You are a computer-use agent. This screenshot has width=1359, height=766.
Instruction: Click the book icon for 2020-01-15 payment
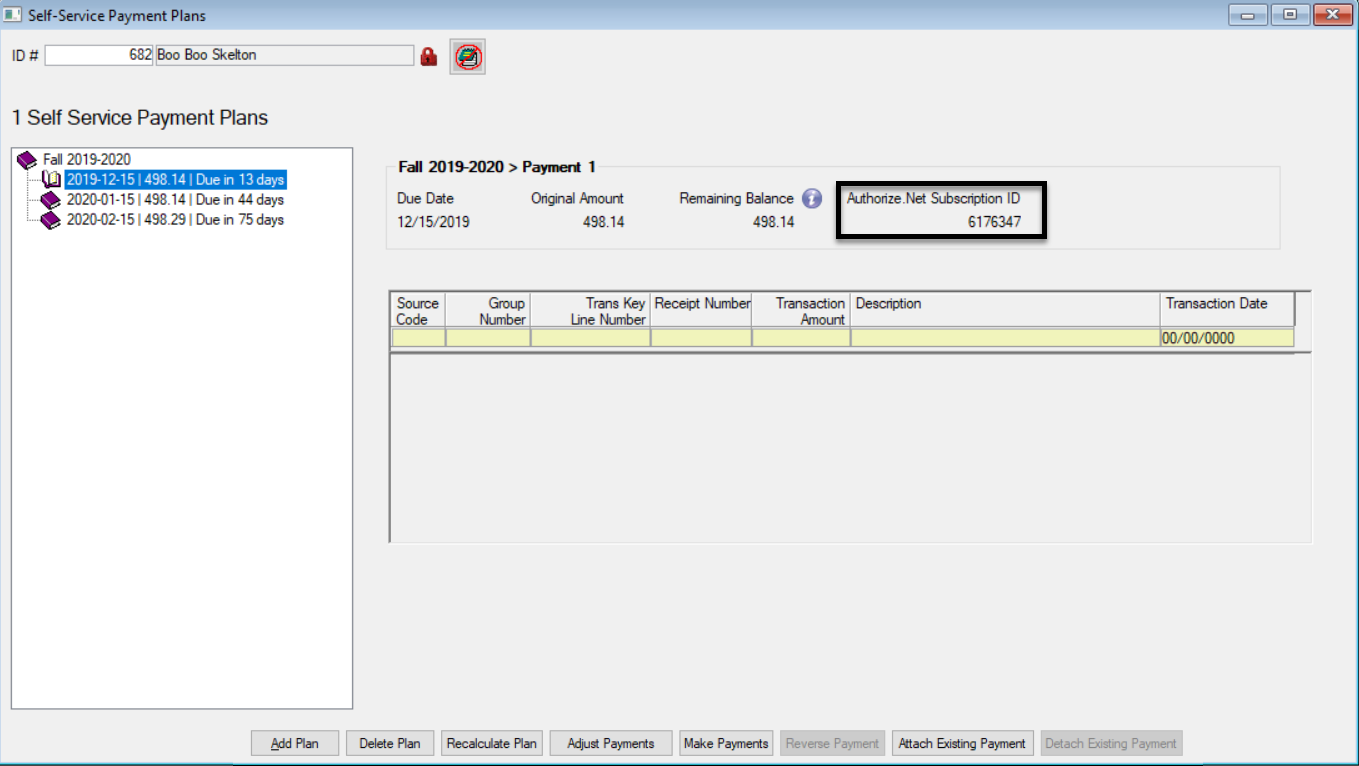coord(51,200)
